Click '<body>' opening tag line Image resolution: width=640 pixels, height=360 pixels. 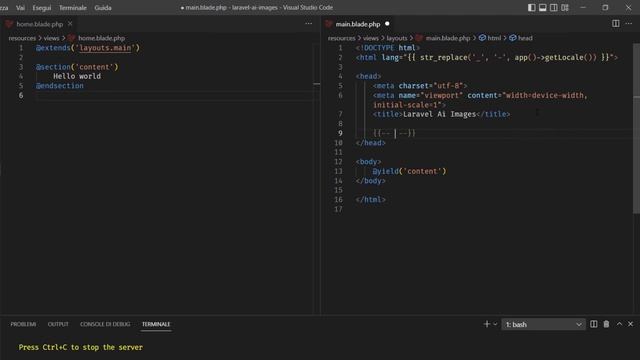368,162
